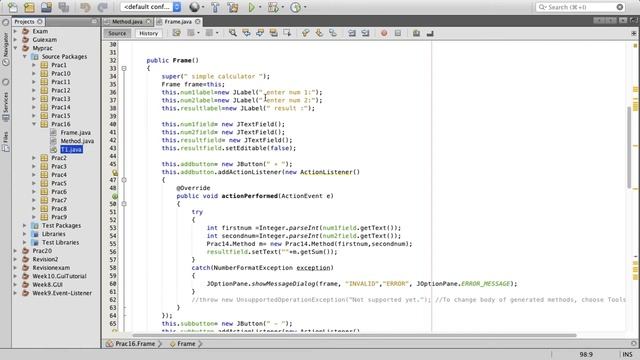
Task: Switch editor to Source view
Action: [x=117, y=33]
